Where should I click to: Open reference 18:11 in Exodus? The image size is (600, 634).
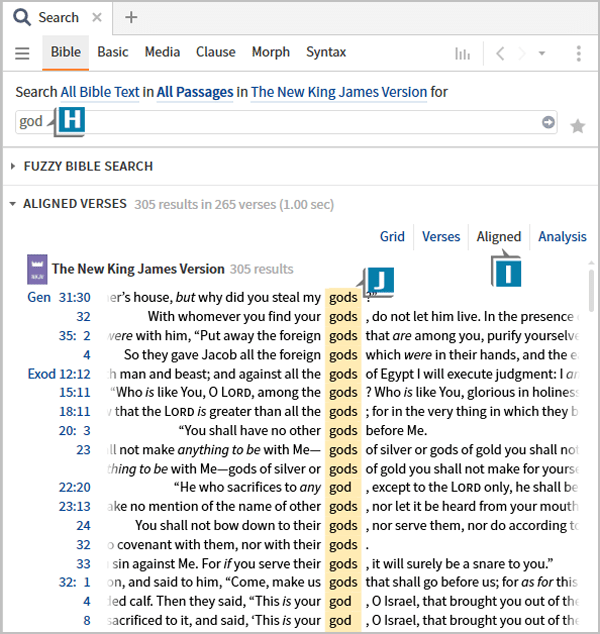75,412
